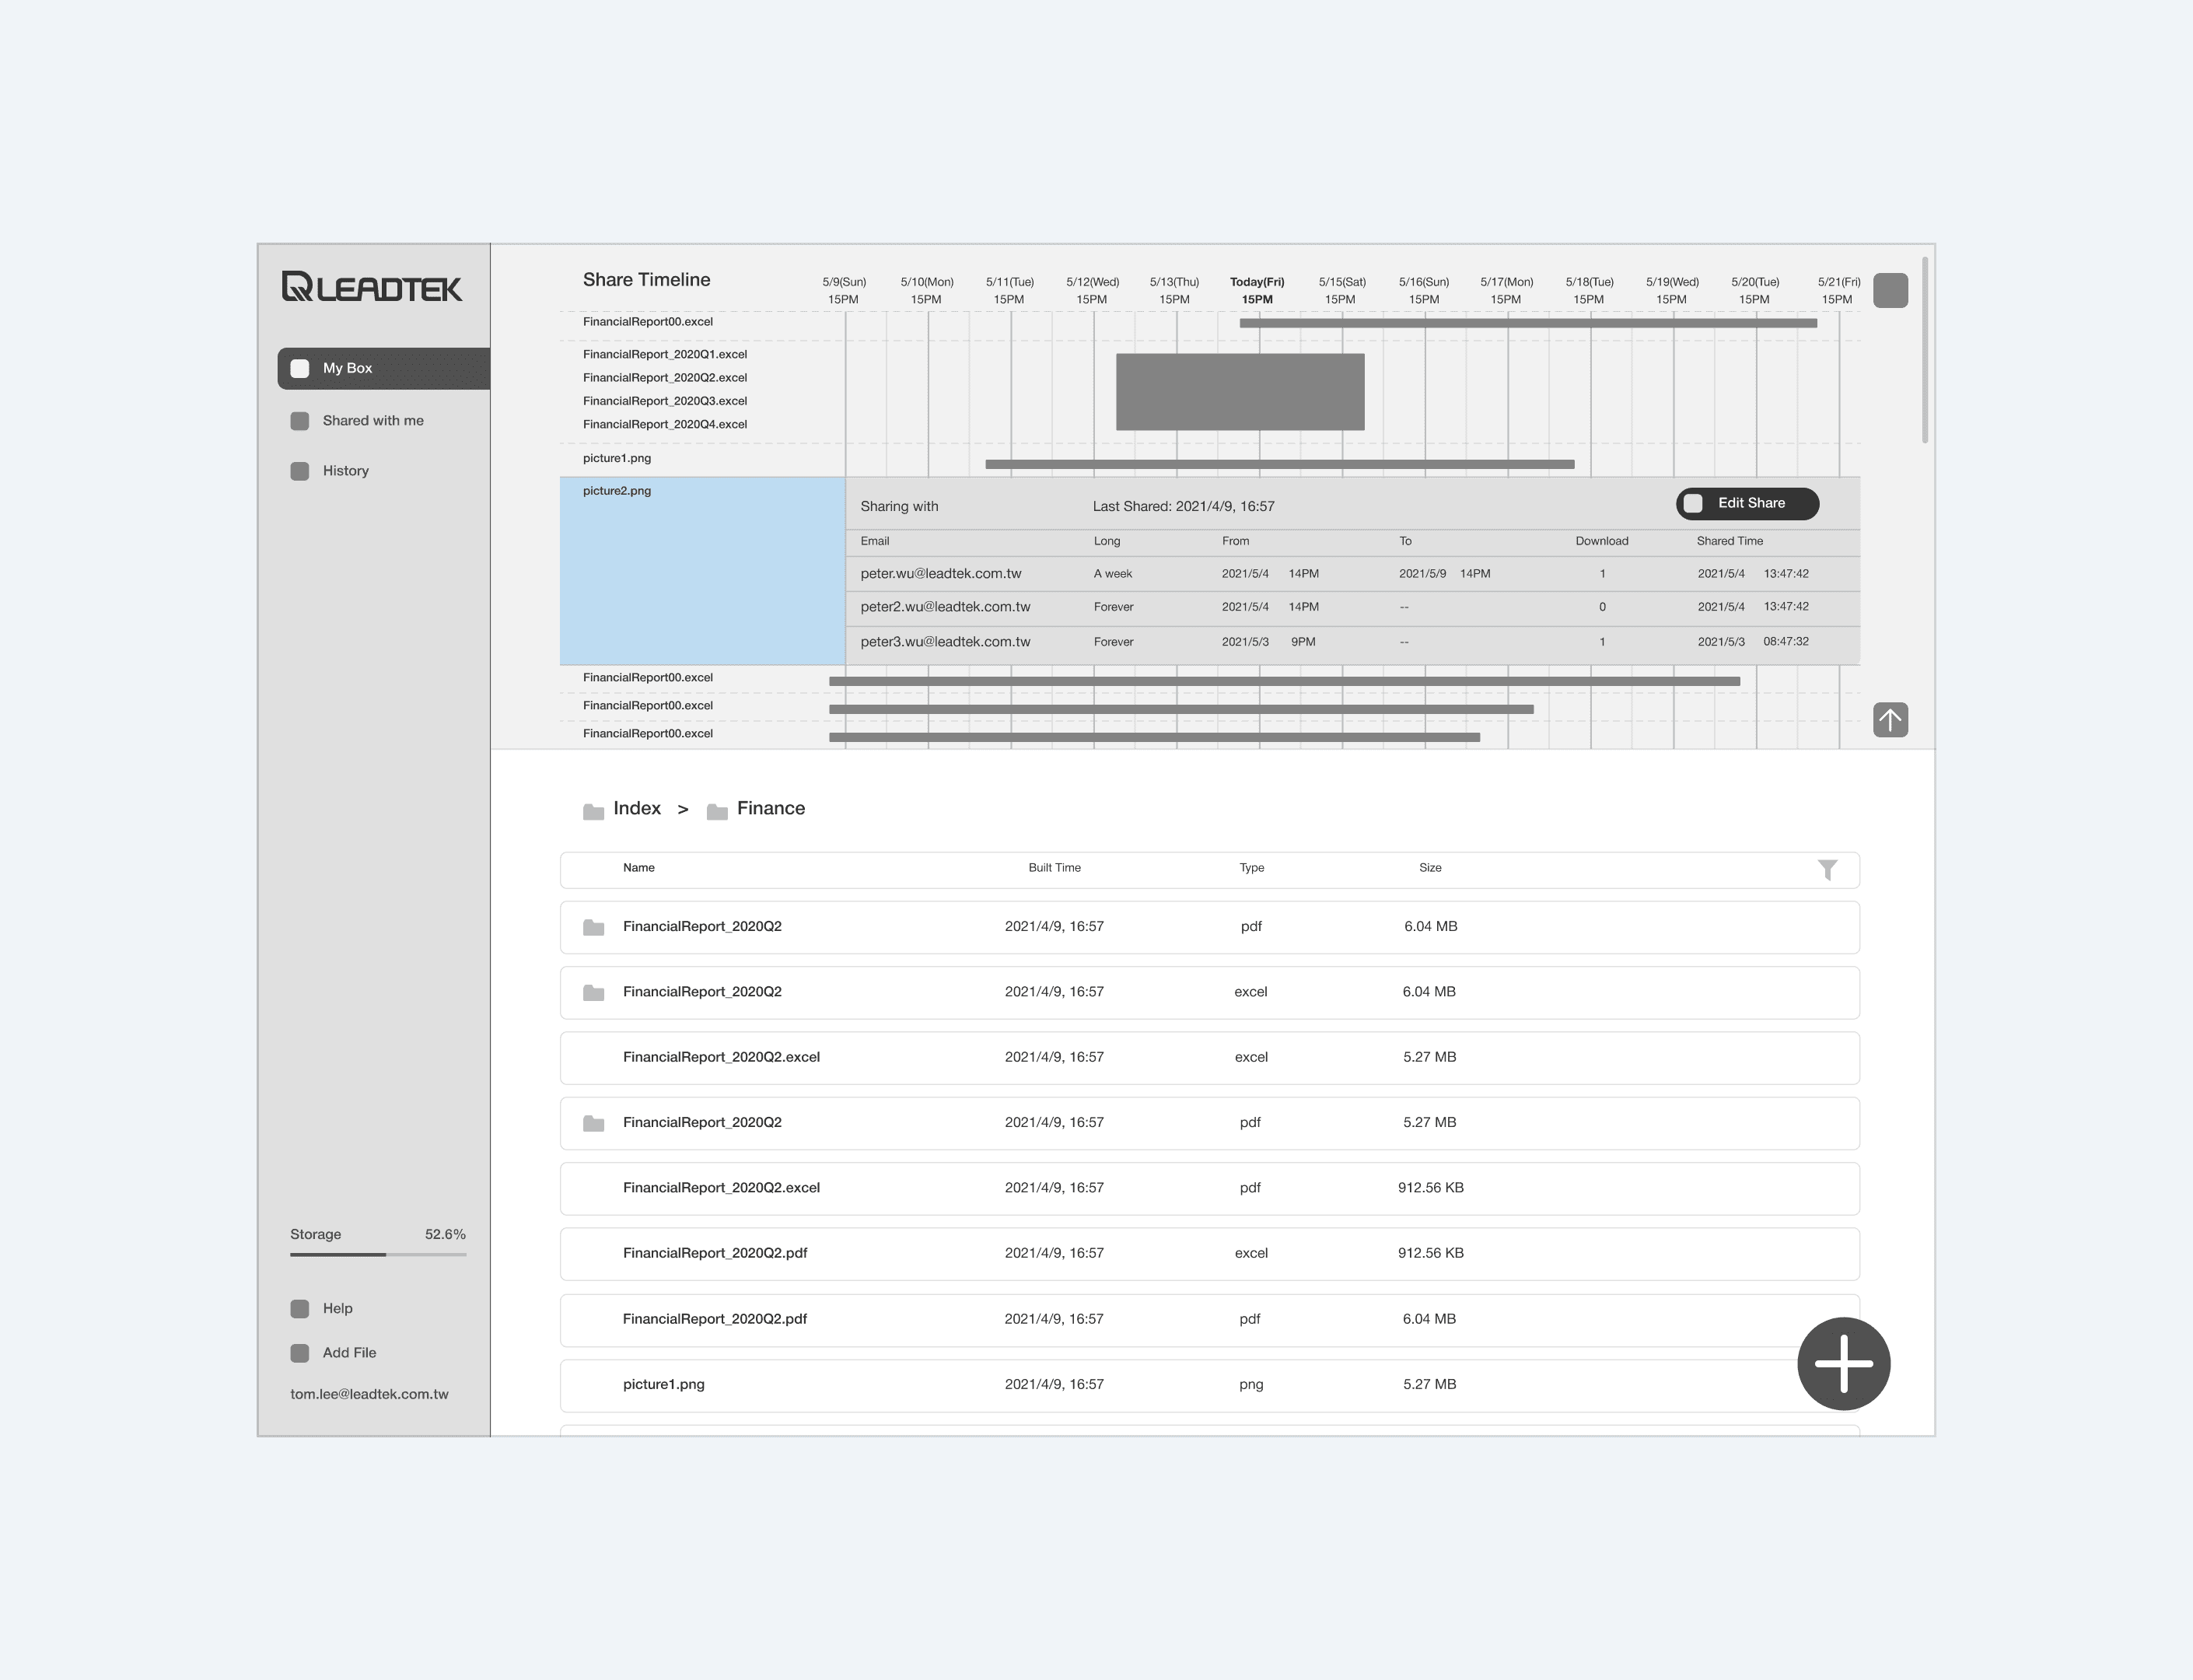Go to Finance in the breadcrumb

click(770, 808)
